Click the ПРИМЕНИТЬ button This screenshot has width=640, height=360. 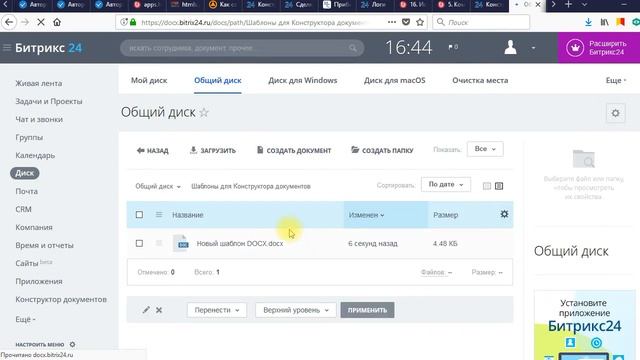[367, 310]
